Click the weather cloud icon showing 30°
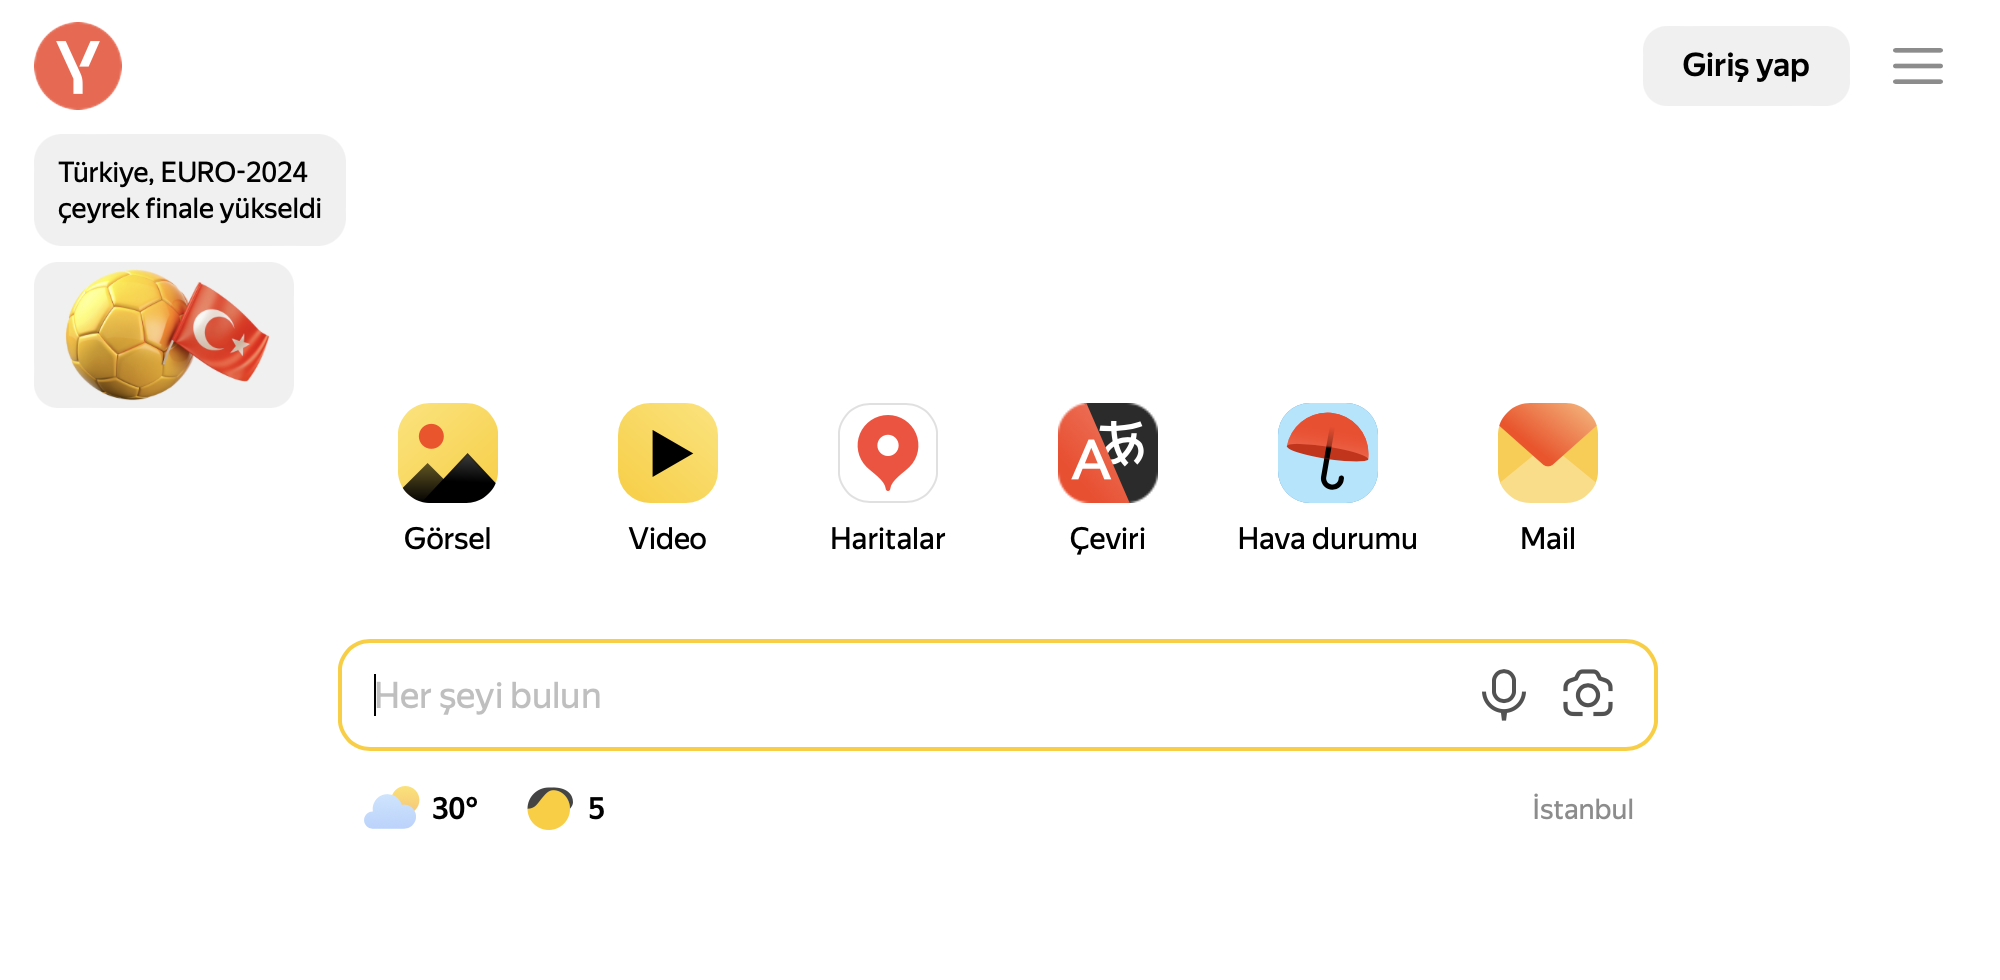Screen dimensions: 2000x980 point(392,808)
